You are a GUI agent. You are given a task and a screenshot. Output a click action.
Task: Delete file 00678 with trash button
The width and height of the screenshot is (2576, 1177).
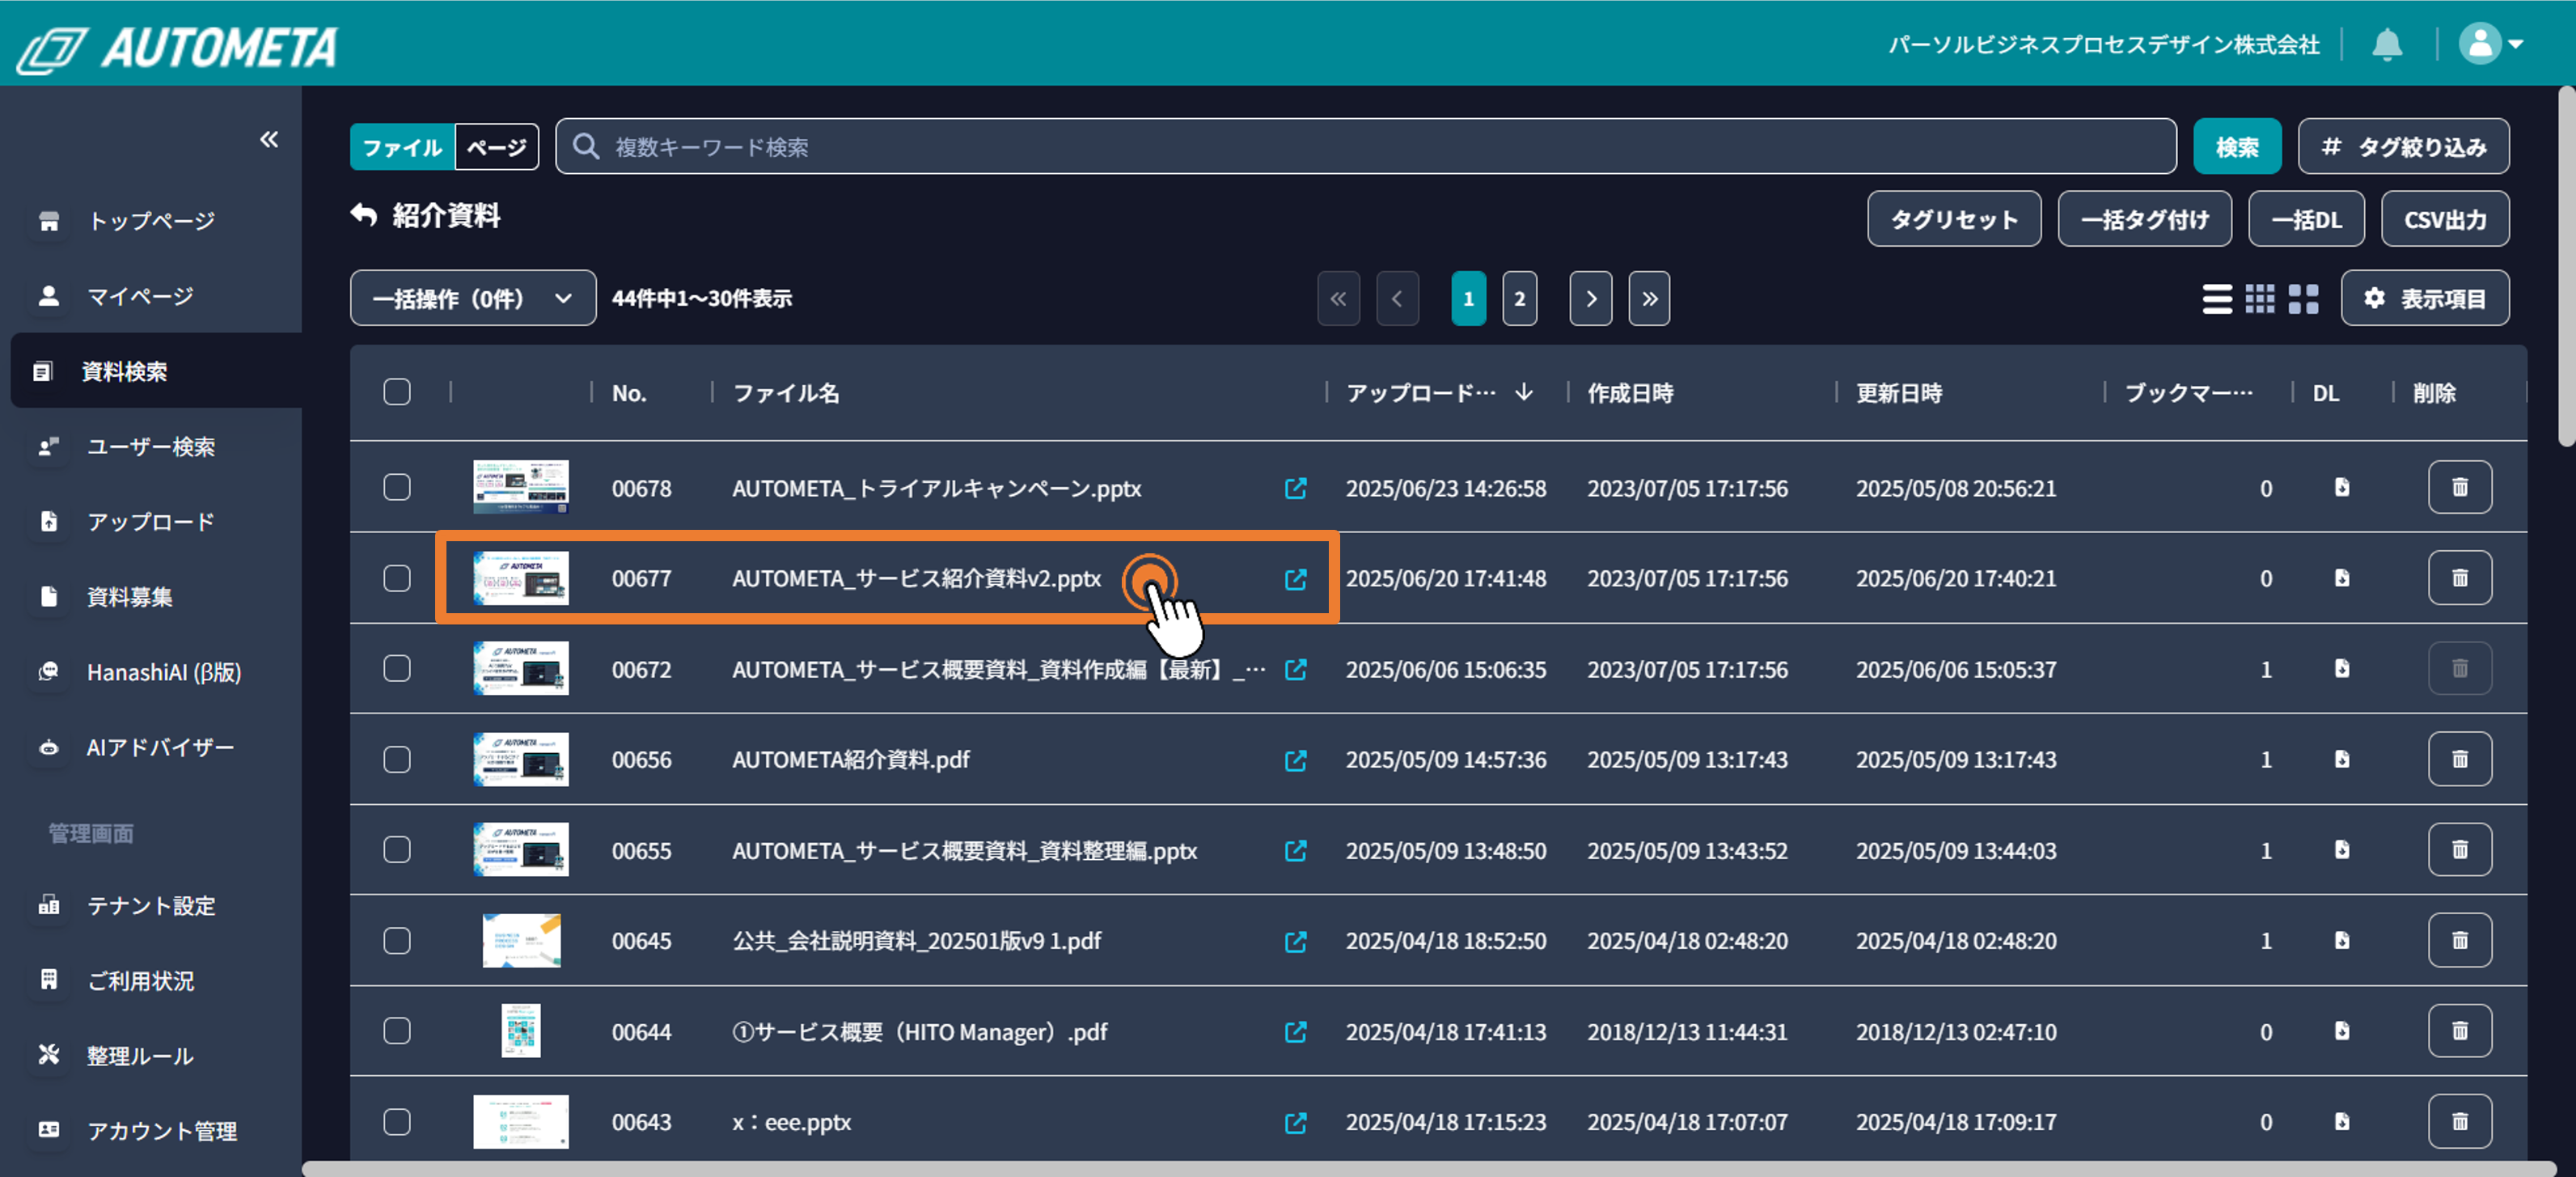[x=2459, y=487]
